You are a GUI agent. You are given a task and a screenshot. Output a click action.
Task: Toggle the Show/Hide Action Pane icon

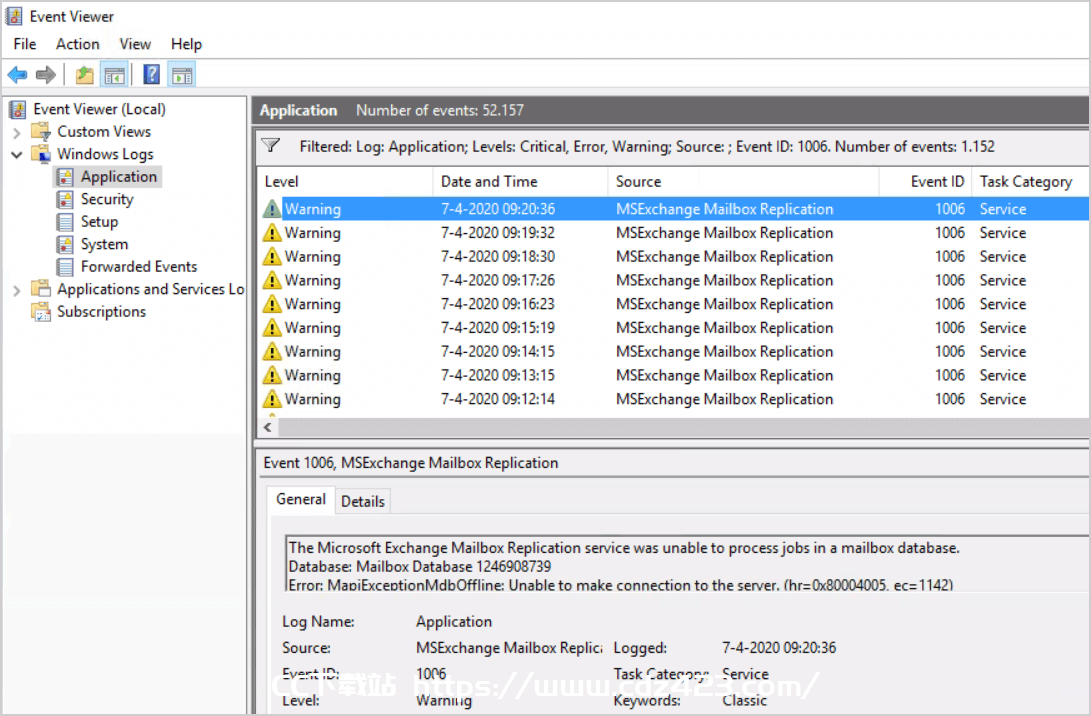point(182,74)
